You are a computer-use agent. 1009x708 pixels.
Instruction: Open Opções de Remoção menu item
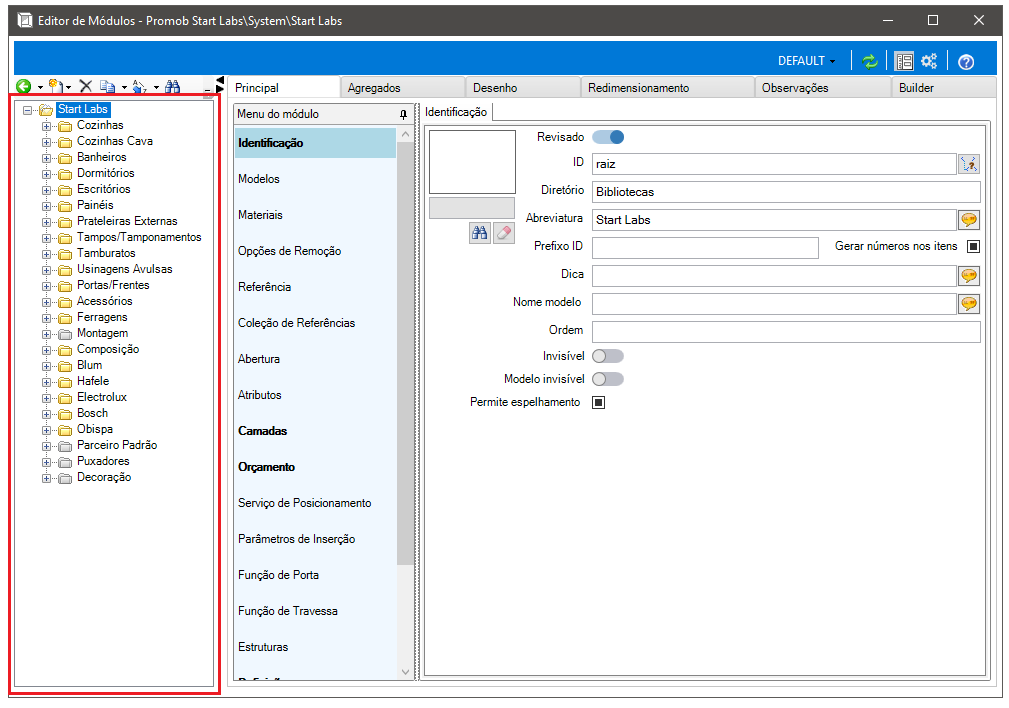315,251
